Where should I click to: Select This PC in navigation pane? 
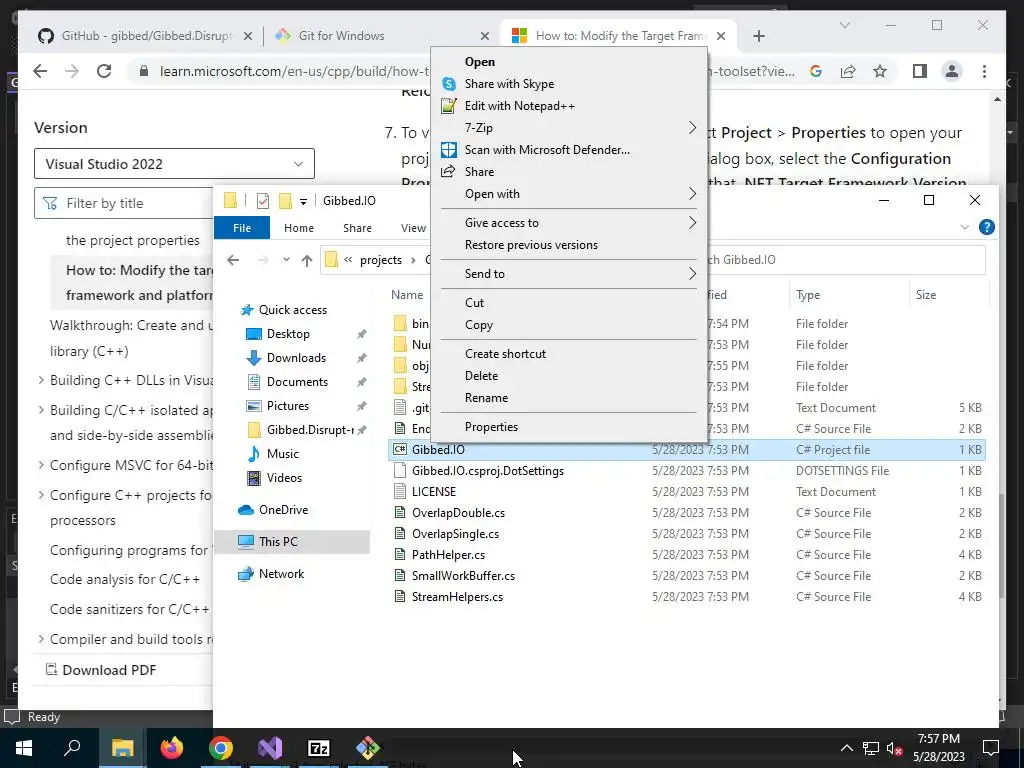click(x=292, y=541)
